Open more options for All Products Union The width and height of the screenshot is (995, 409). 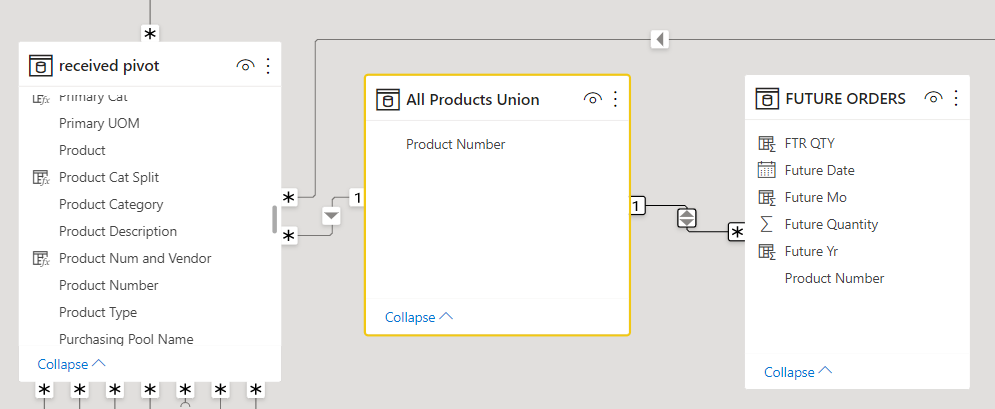pyautogui.click(x=614, y=99)
